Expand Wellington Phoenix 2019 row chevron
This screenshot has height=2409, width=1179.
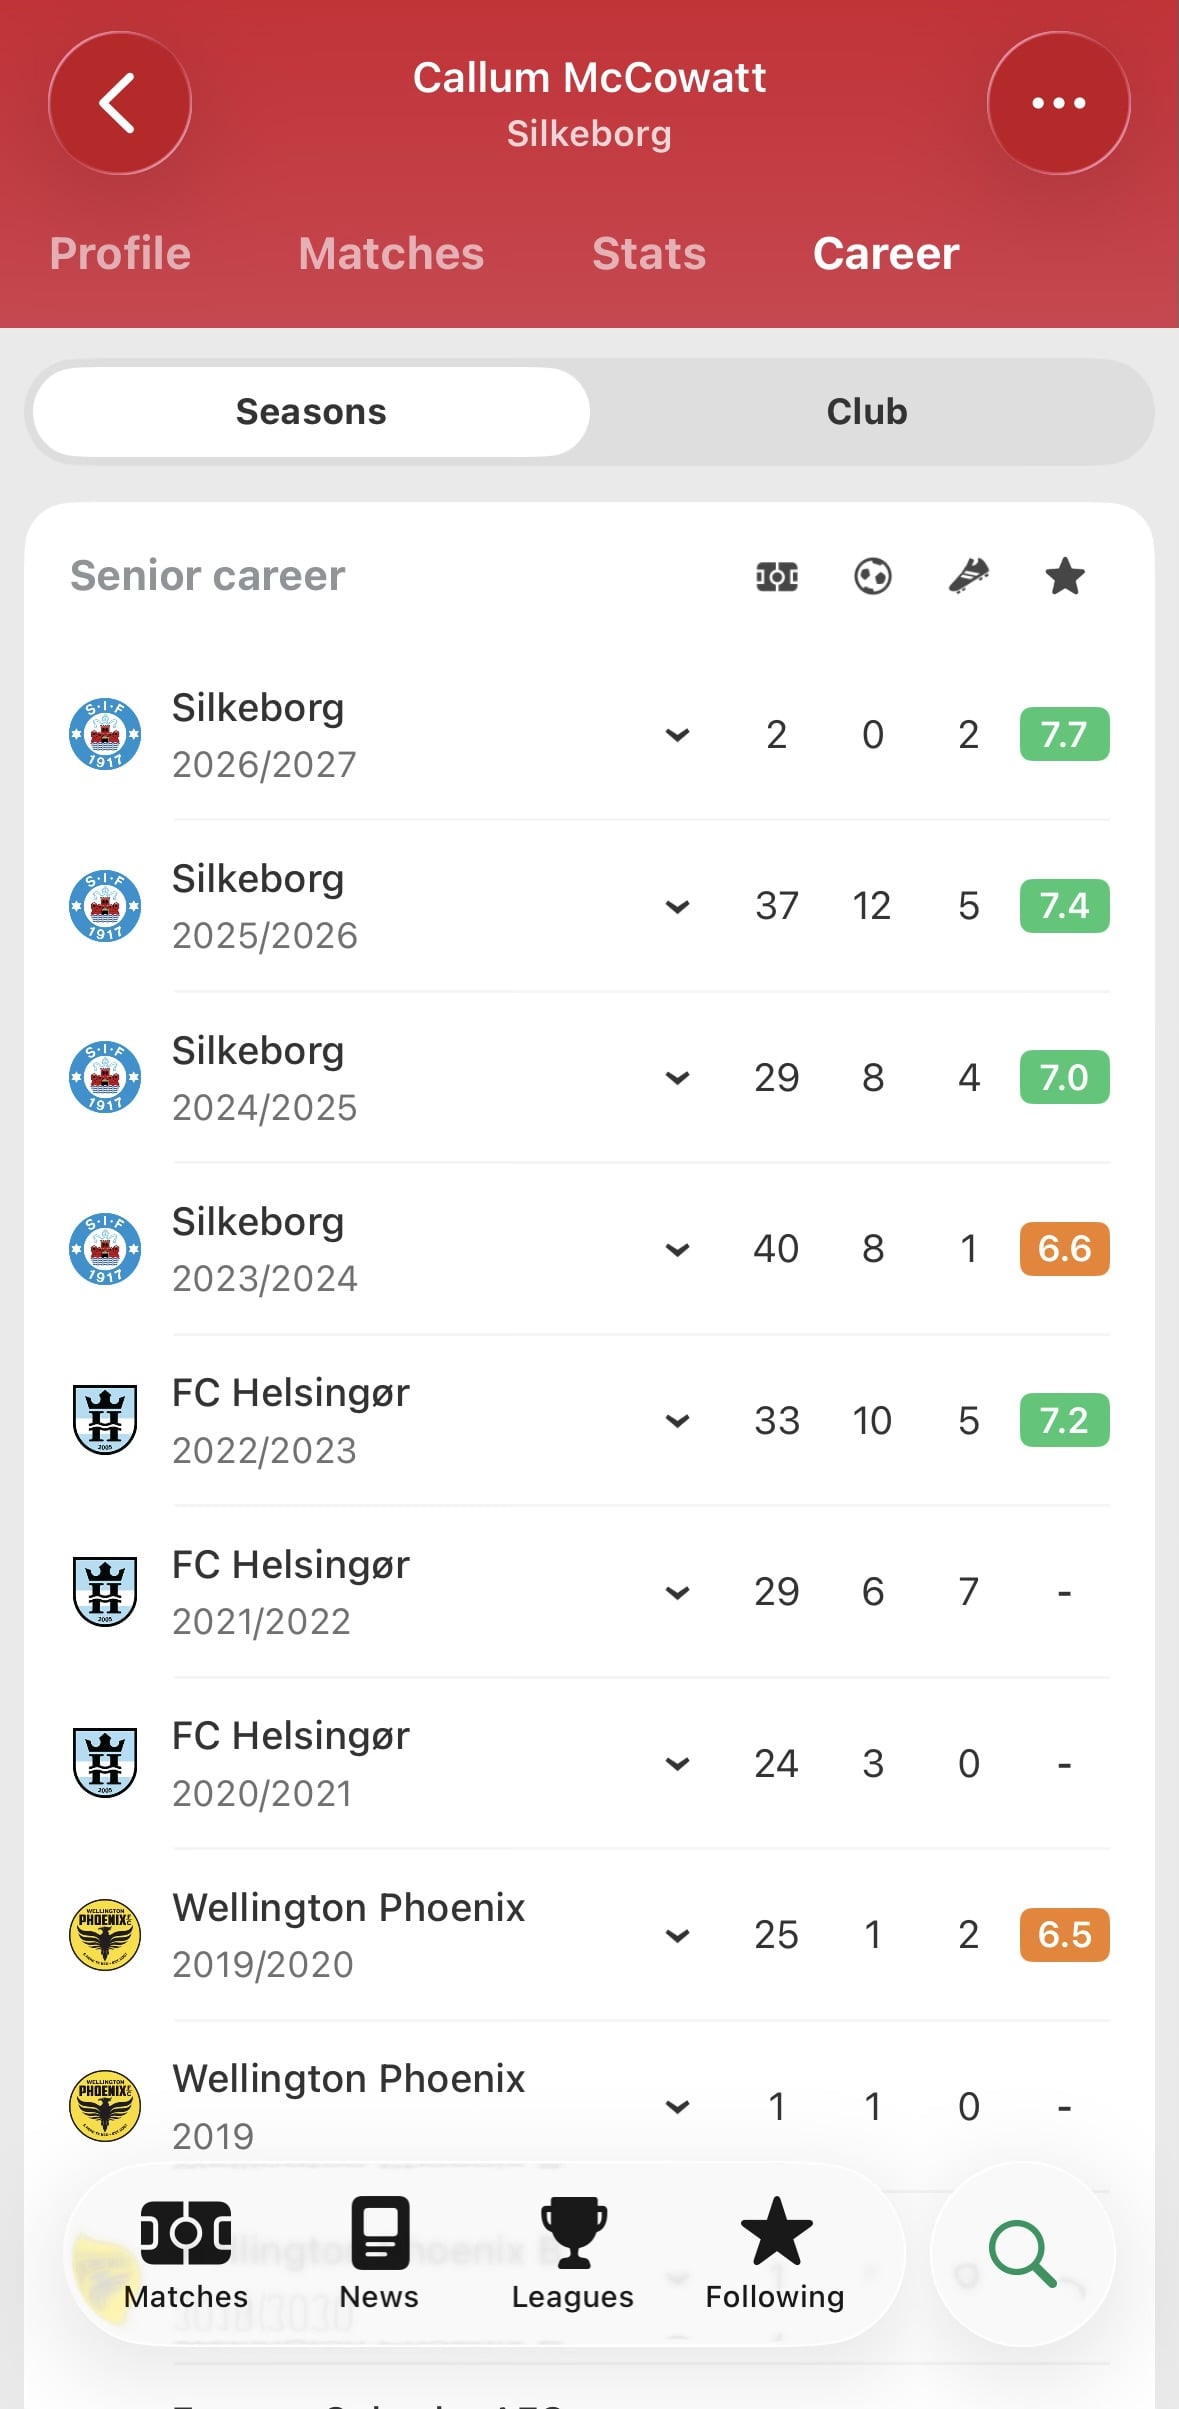point(678,2107)
